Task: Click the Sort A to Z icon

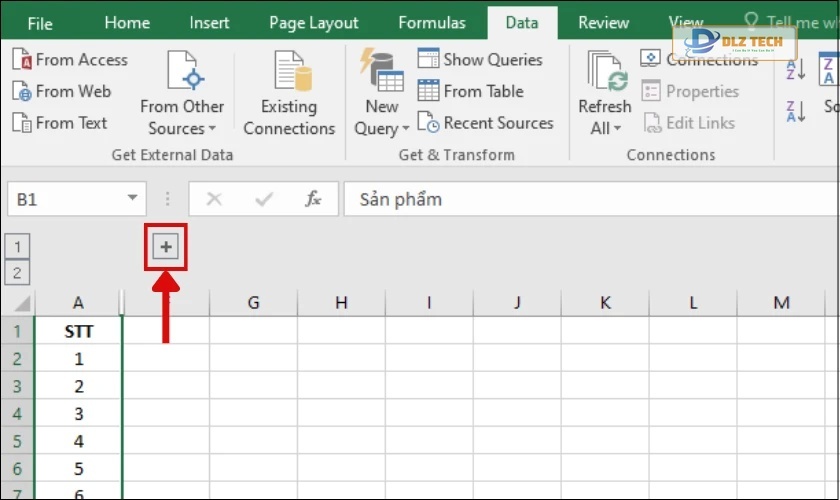Action: pos(796,69)
